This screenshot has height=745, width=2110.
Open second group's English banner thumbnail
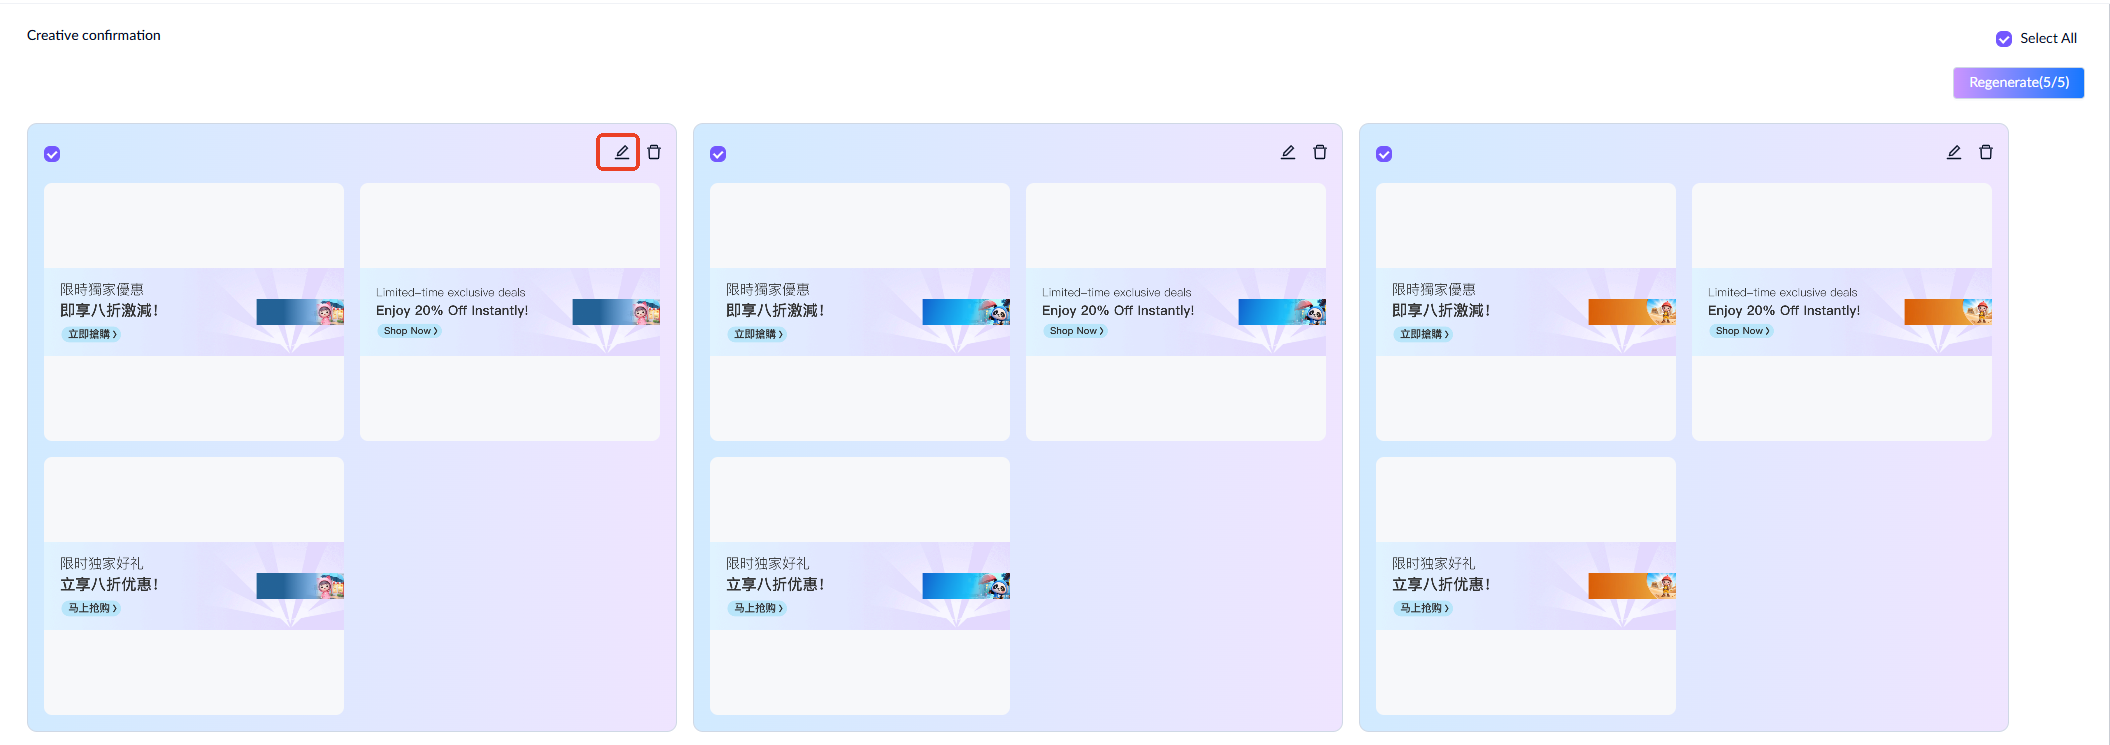tap(1176, 311)
